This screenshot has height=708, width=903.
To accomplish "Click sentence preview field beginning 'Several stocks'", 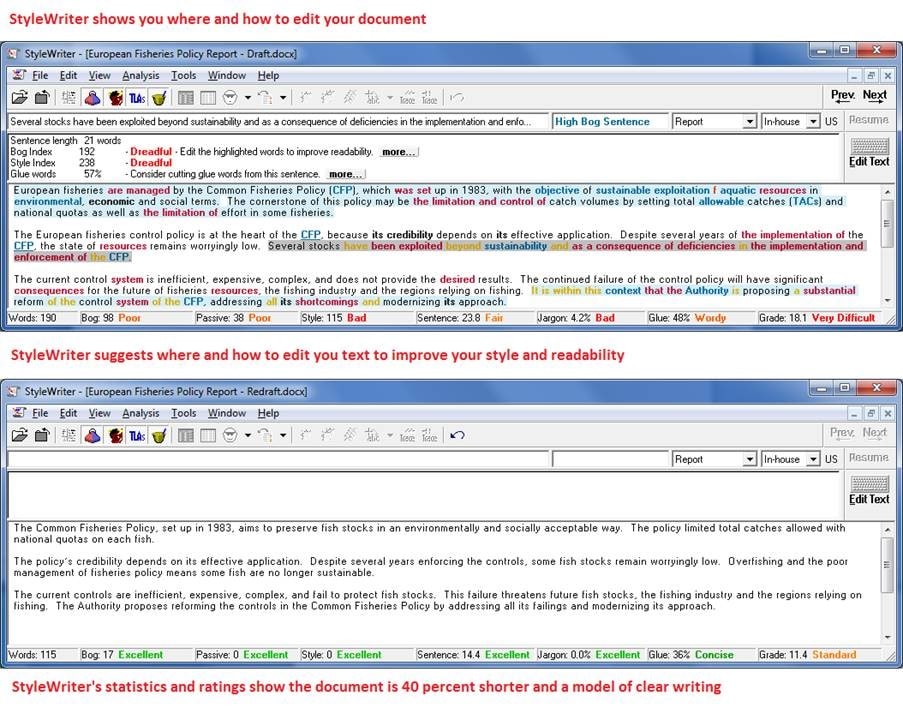I will pos(278,122).
